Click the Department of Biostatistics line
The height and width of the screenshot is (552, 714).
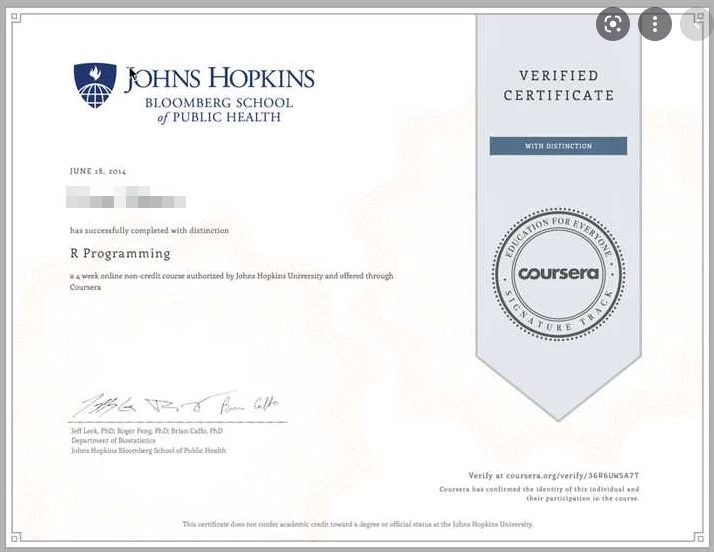tap(113, 440)
